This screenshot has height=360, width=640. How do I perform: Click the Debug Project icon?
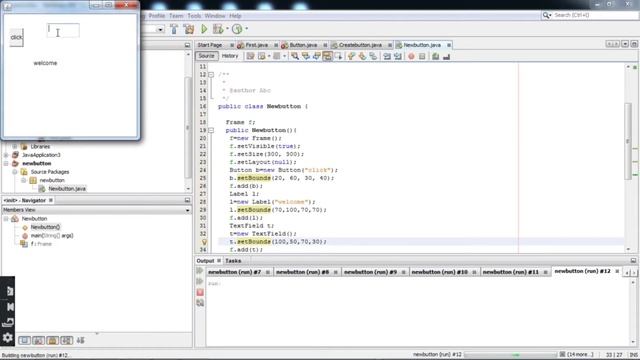pyautogui.click(x=218, y=29)
